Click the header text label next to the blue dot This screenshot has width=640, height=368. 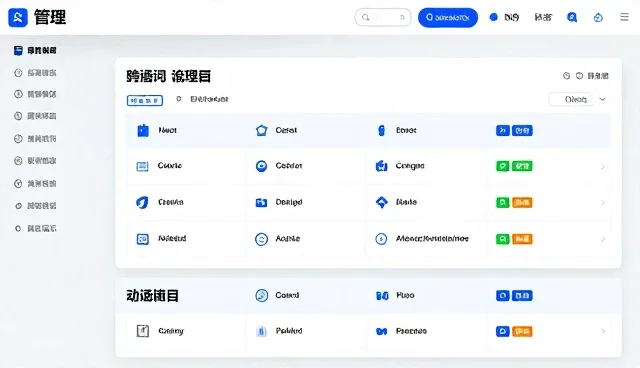coord(511,17)
